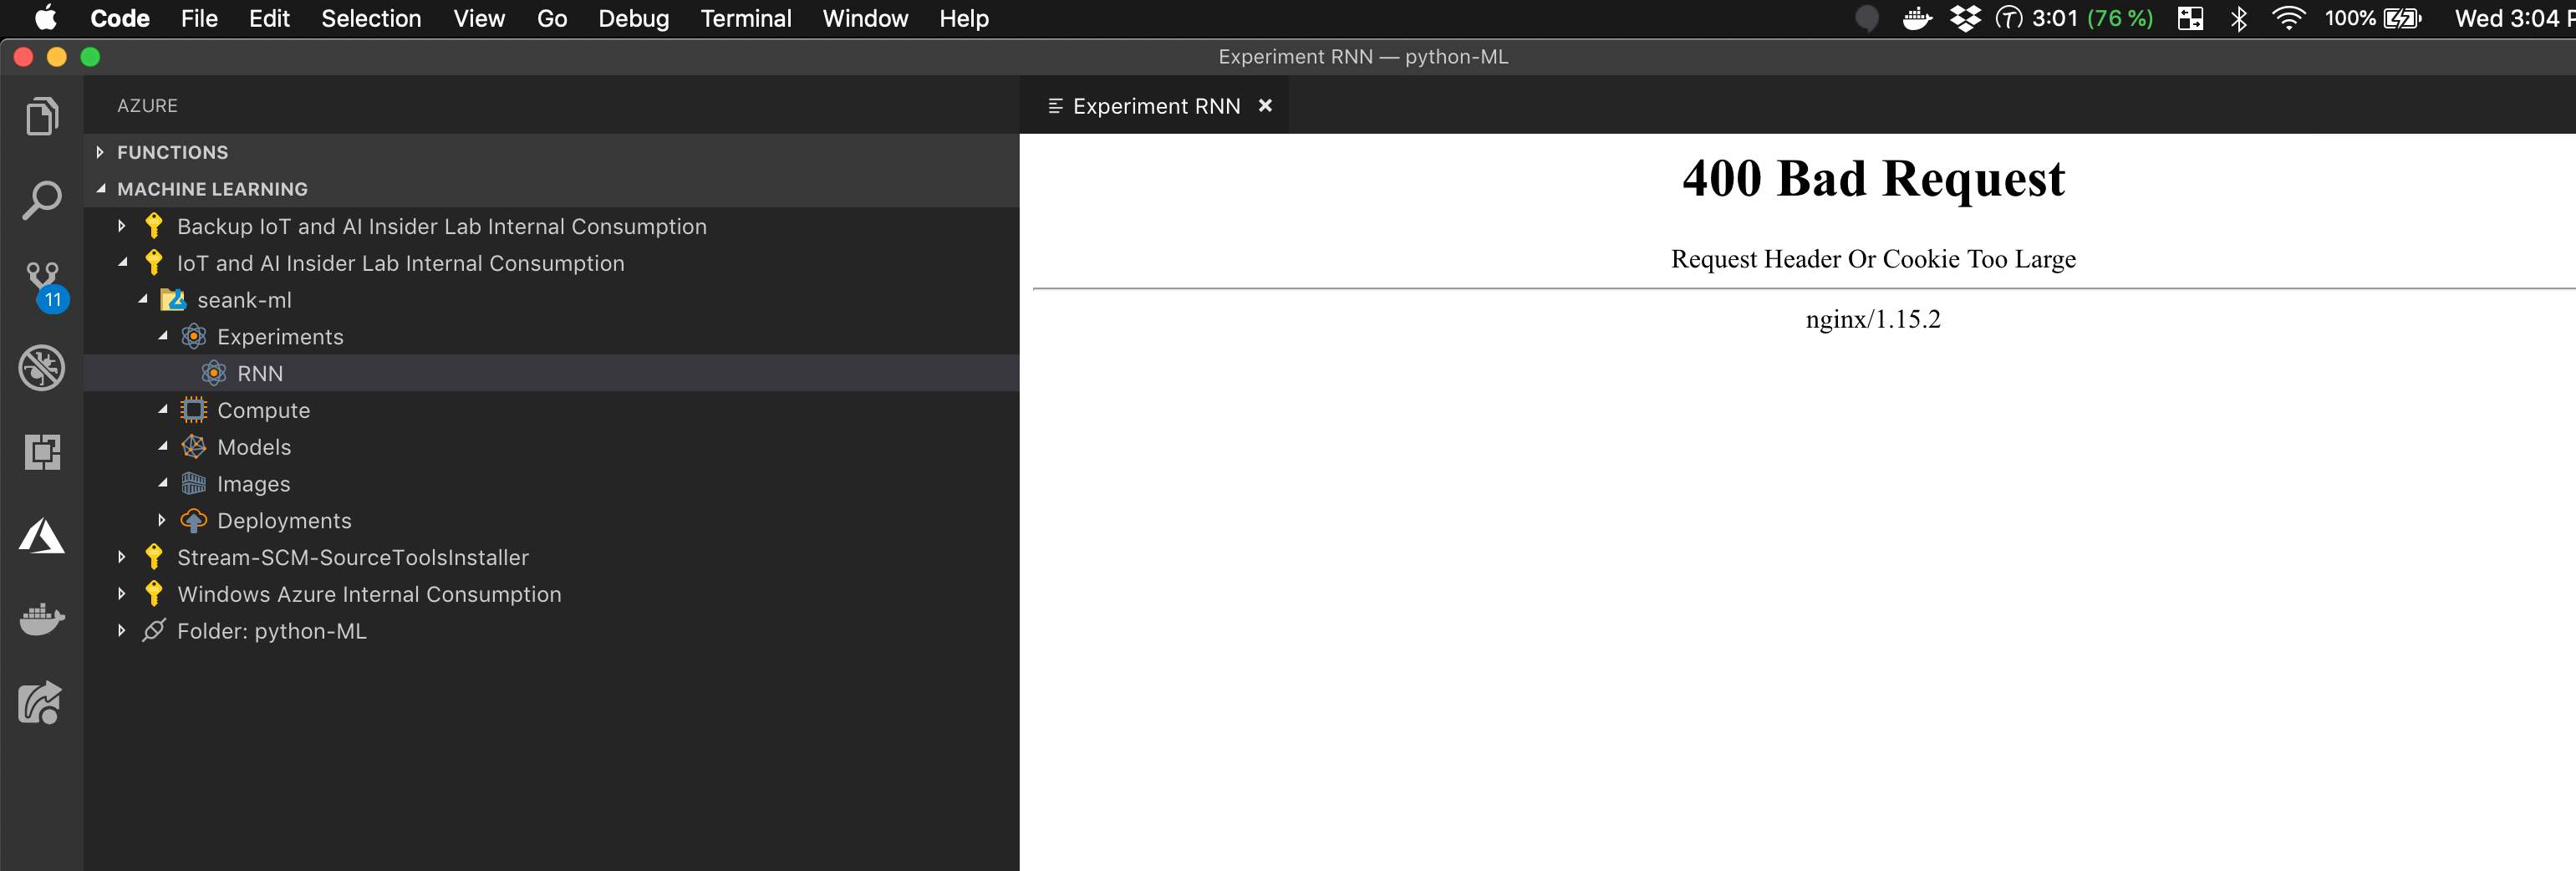Open the Help menu
Screen dimensions: 2576x871
pos(964,18)
